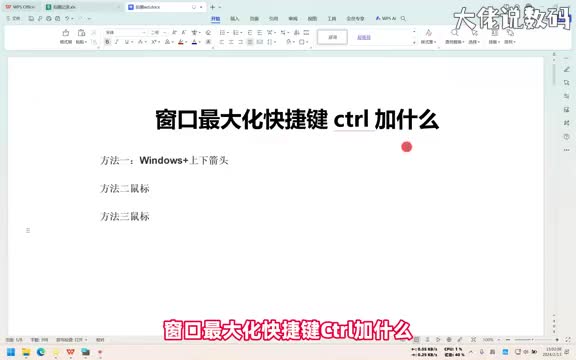
Task: Click the print preview icon in quick access toolbar
Action: (57, 18)
